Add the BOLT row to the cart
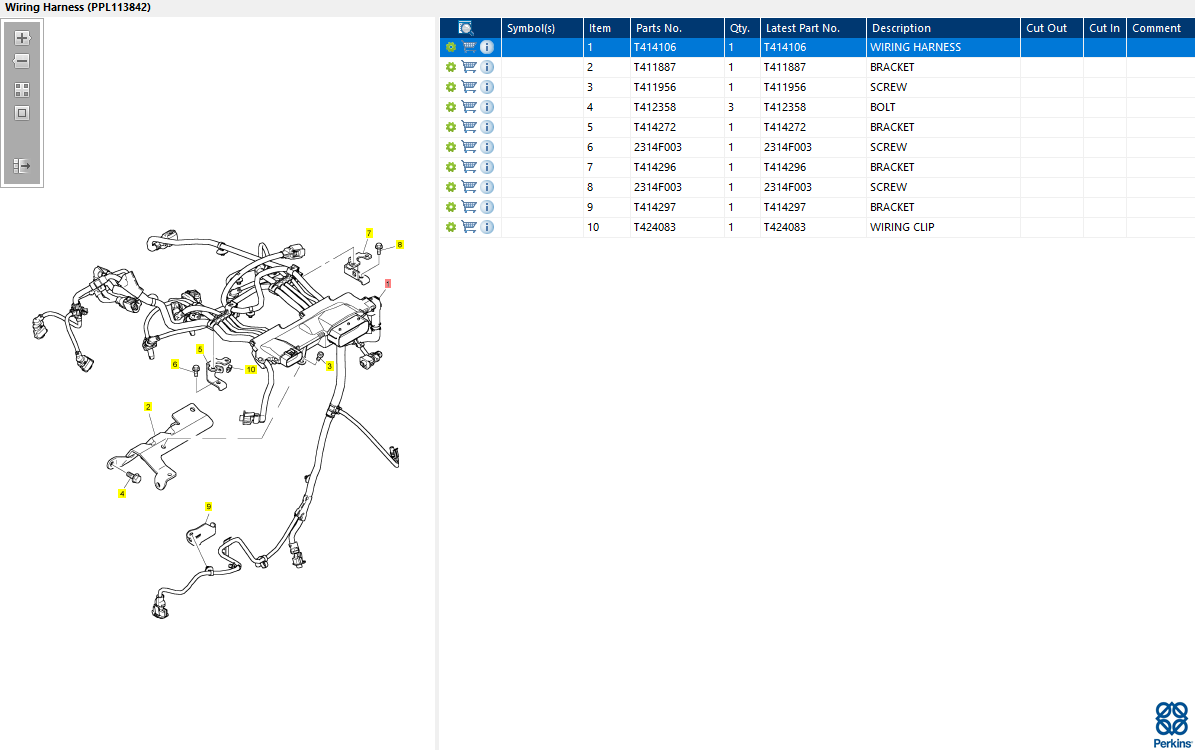The width and height of the screenshot is (1195, 750). coord(469,107)
